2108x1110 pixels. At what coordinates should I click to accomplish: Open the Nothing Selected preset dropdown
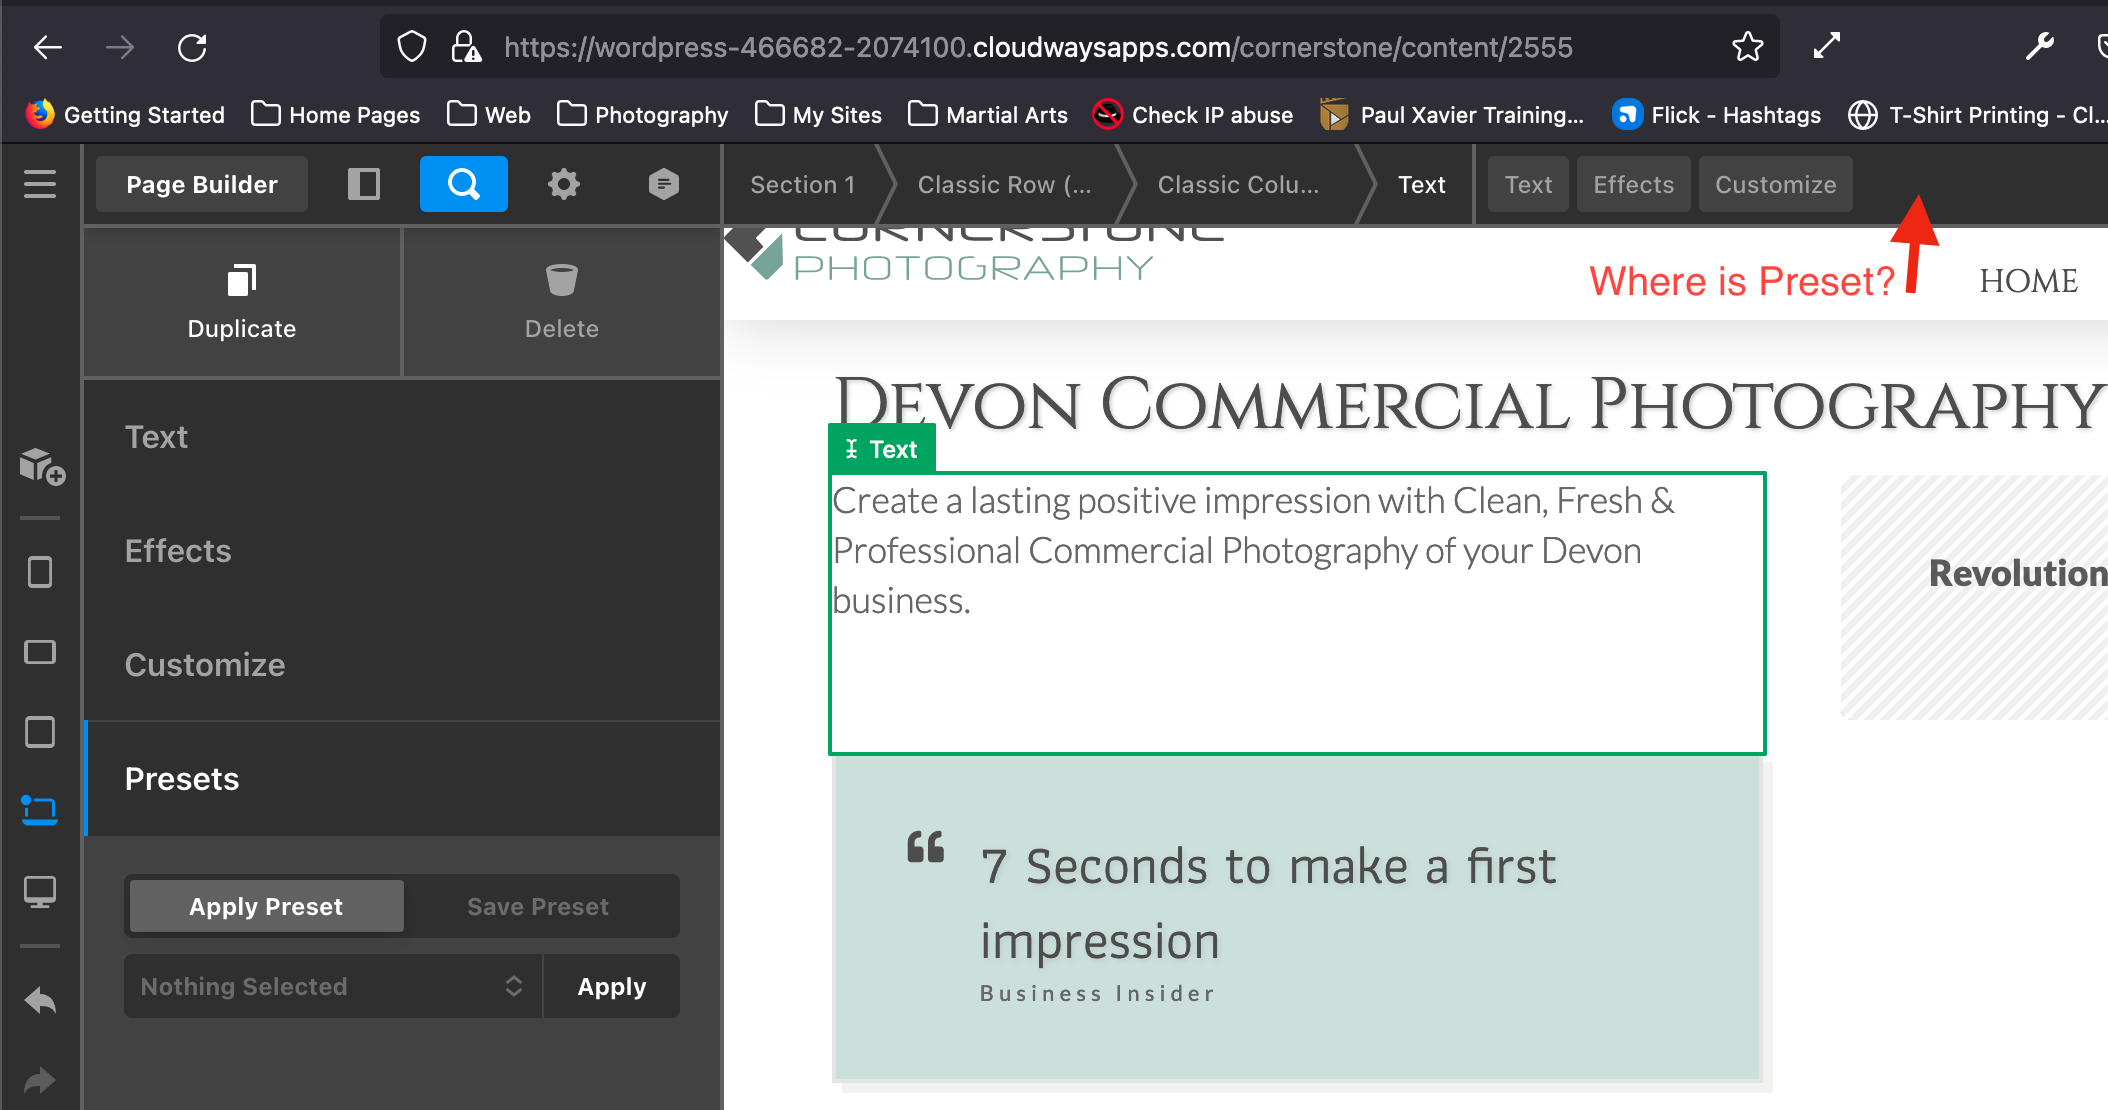click(333, 986)
